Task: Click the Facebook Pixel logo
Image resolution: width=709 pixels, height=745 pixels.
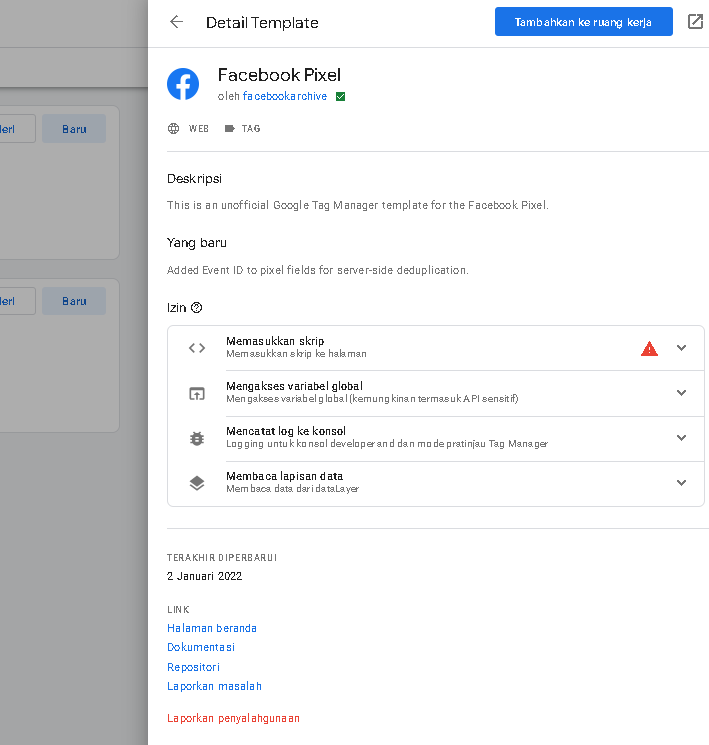Action: click(183, 84)
